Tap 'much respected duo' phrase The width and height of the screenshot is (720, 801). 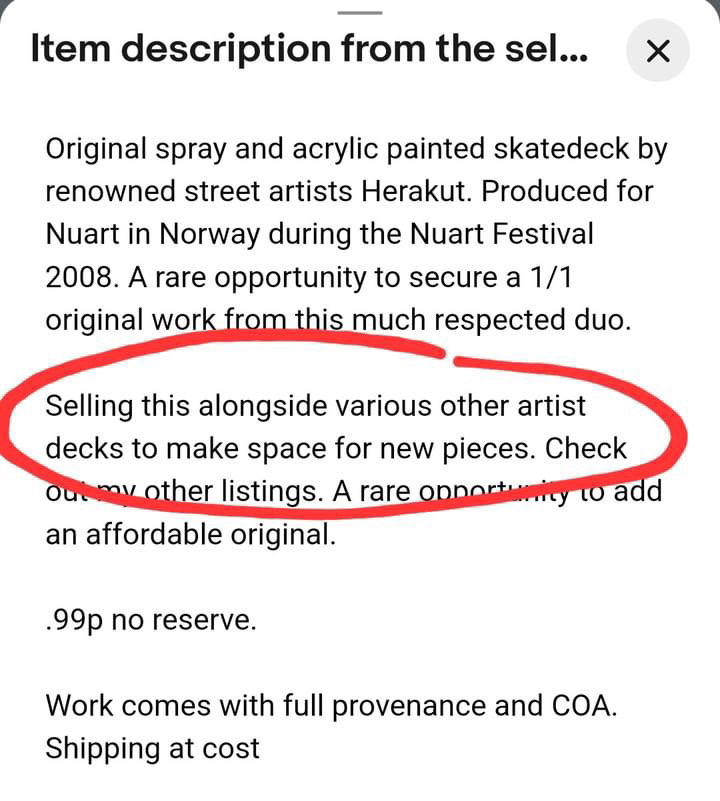[492, 321]
